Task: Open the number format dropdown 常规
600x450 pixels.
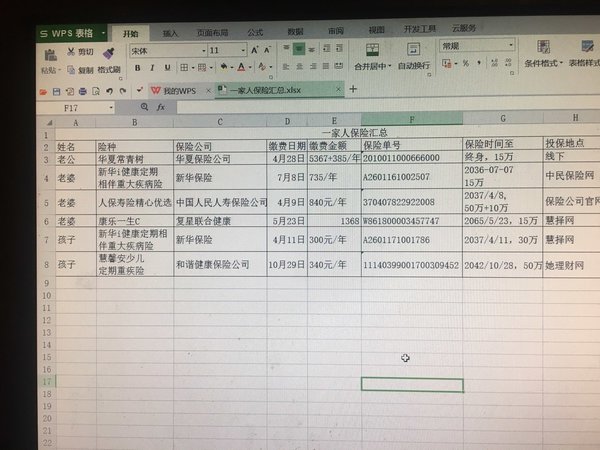Action: point(511,45)
